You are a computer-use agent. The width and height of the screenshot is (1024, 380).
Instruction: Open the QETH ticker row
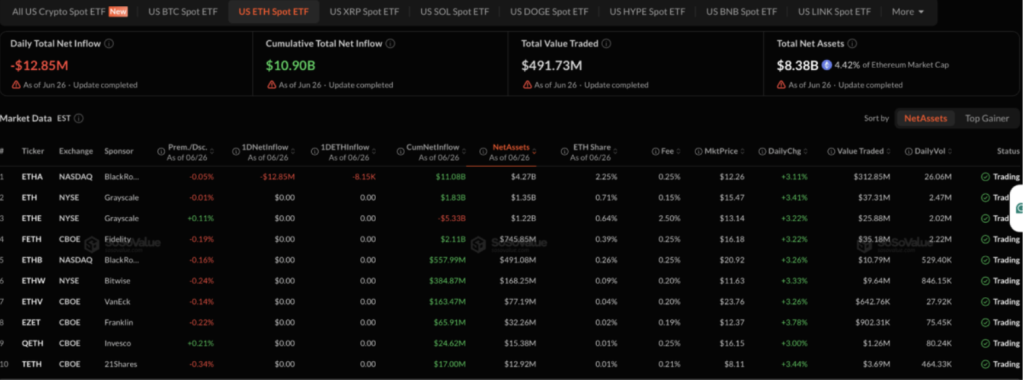point(512,343)
